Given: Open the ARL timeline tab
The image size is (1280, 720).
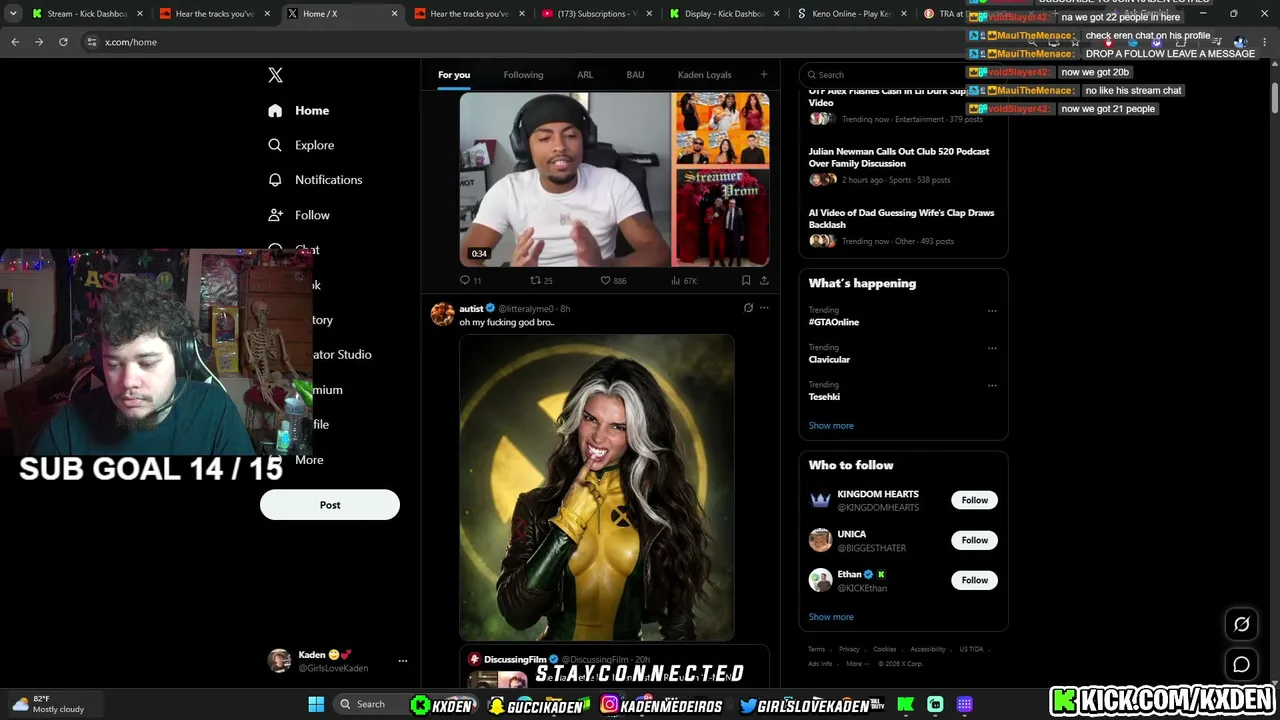Looking at the screenshot, I should (x=585, y=75).
